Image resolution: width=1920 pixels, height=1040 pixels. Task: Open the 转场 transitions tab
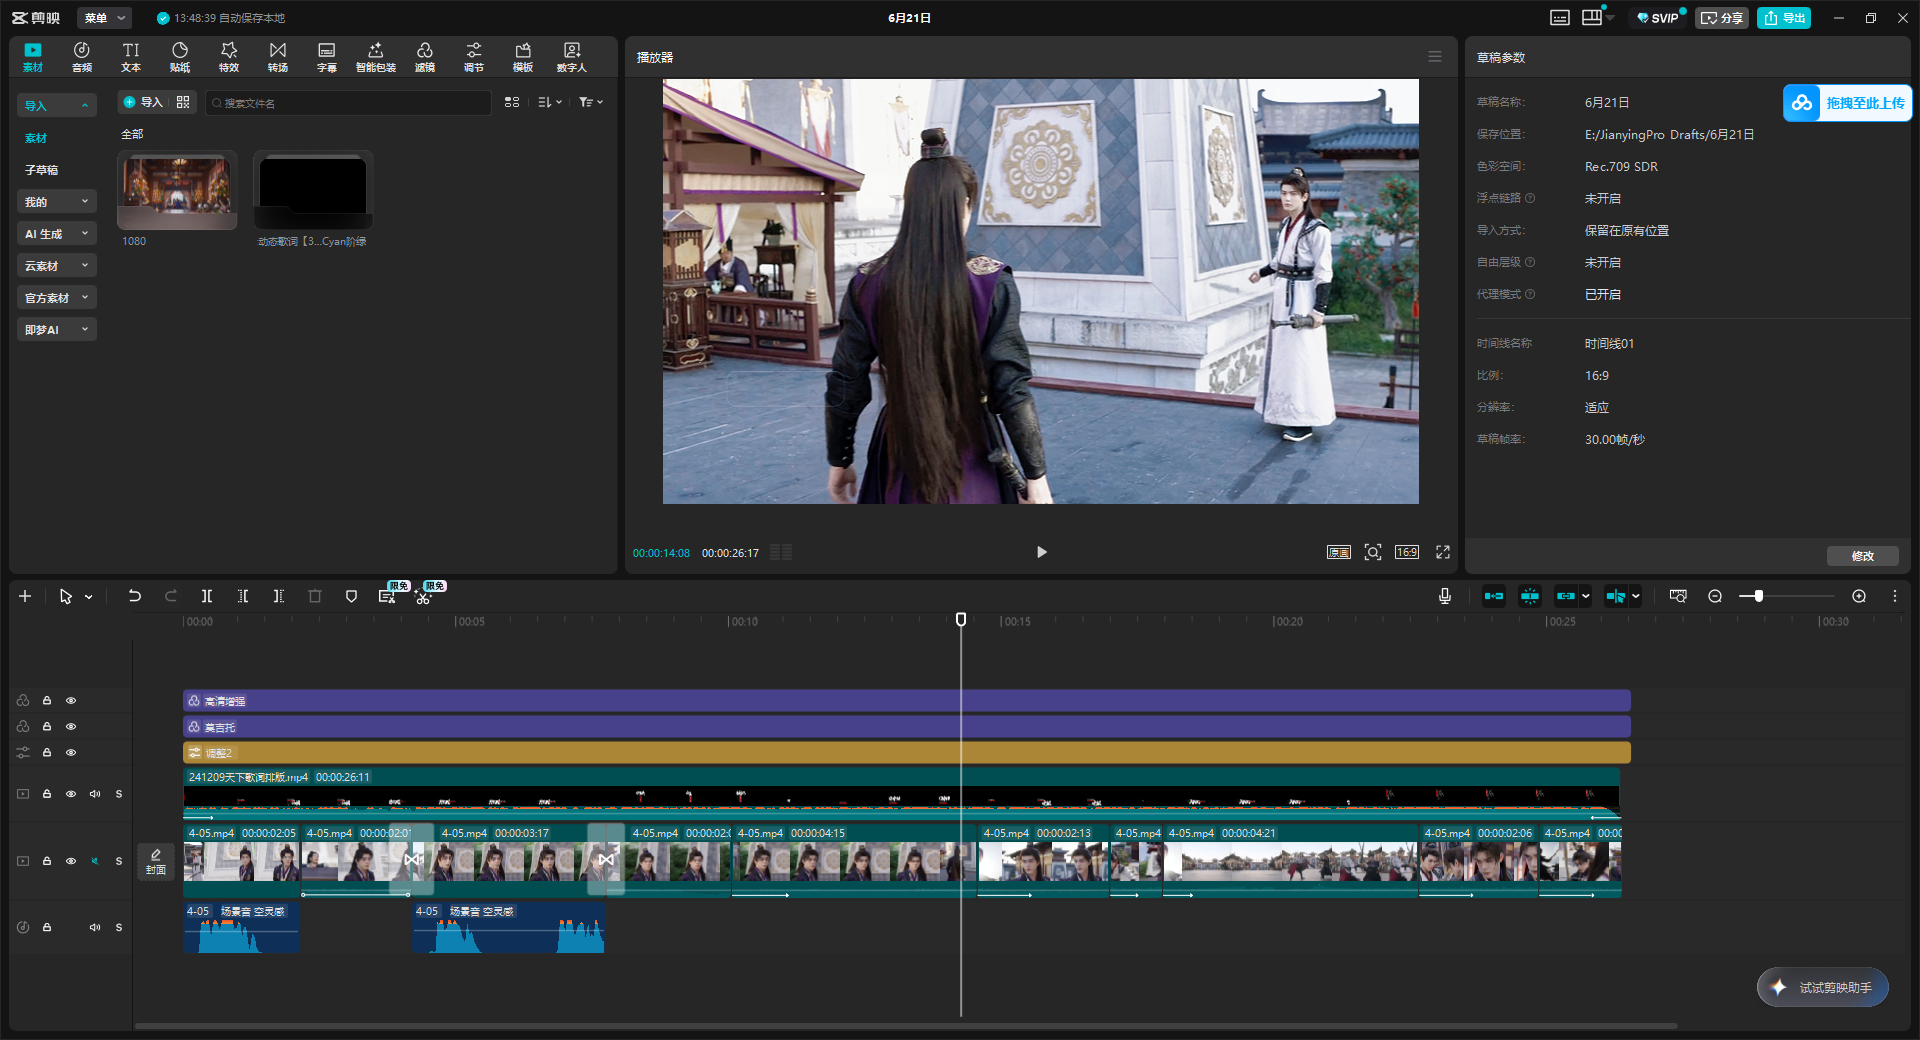pyautogui.click(x=278, y=57)
